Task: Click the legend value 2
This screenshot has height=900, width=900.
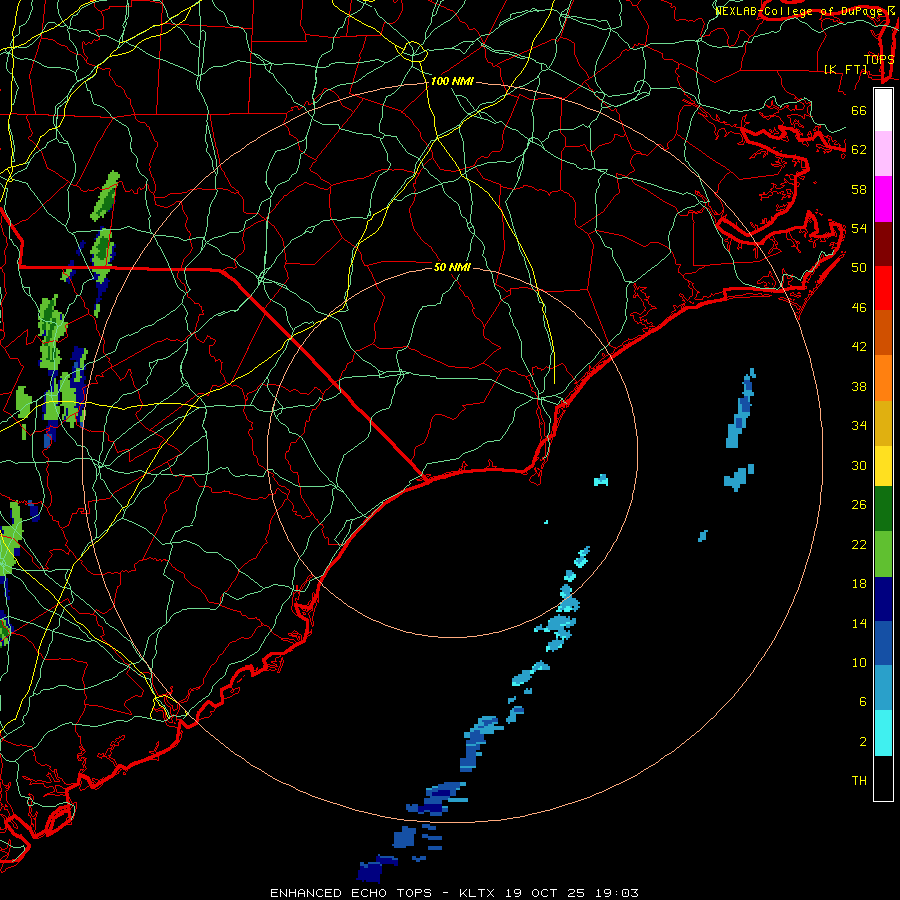Action: tap(863, 742)
